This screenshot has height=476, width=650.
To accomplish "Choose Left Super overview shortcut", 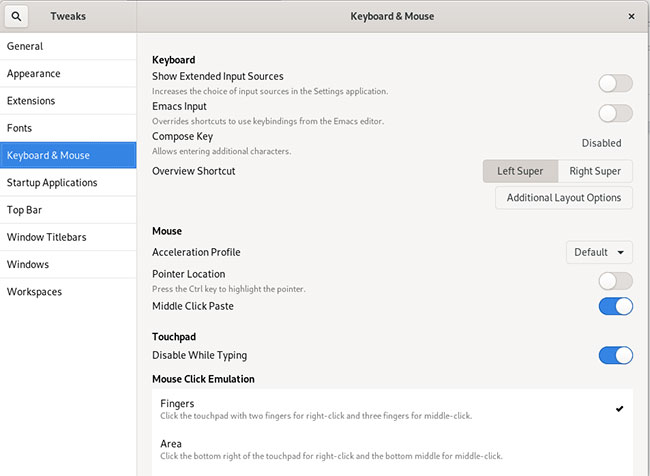I will tap(520, 171).
